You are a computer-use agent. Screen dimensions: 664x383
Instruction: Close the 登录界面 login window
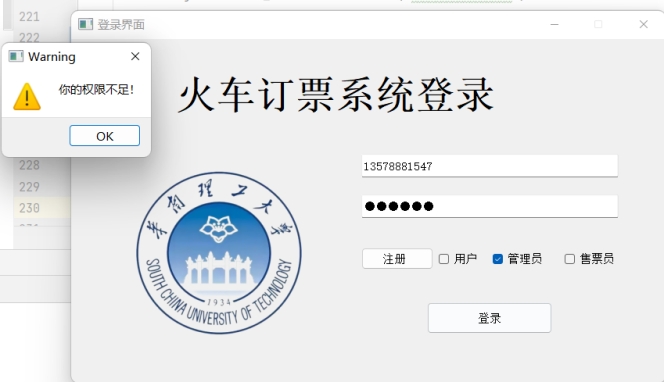point(643,25)
